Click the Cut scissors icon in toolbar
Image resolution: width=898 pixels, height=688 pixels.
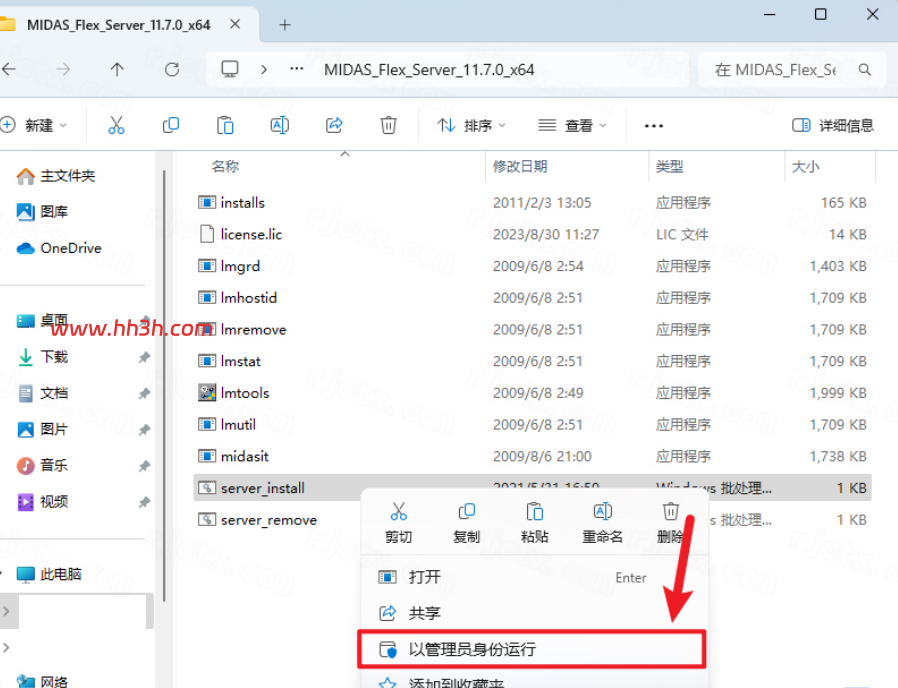point(116,125)
